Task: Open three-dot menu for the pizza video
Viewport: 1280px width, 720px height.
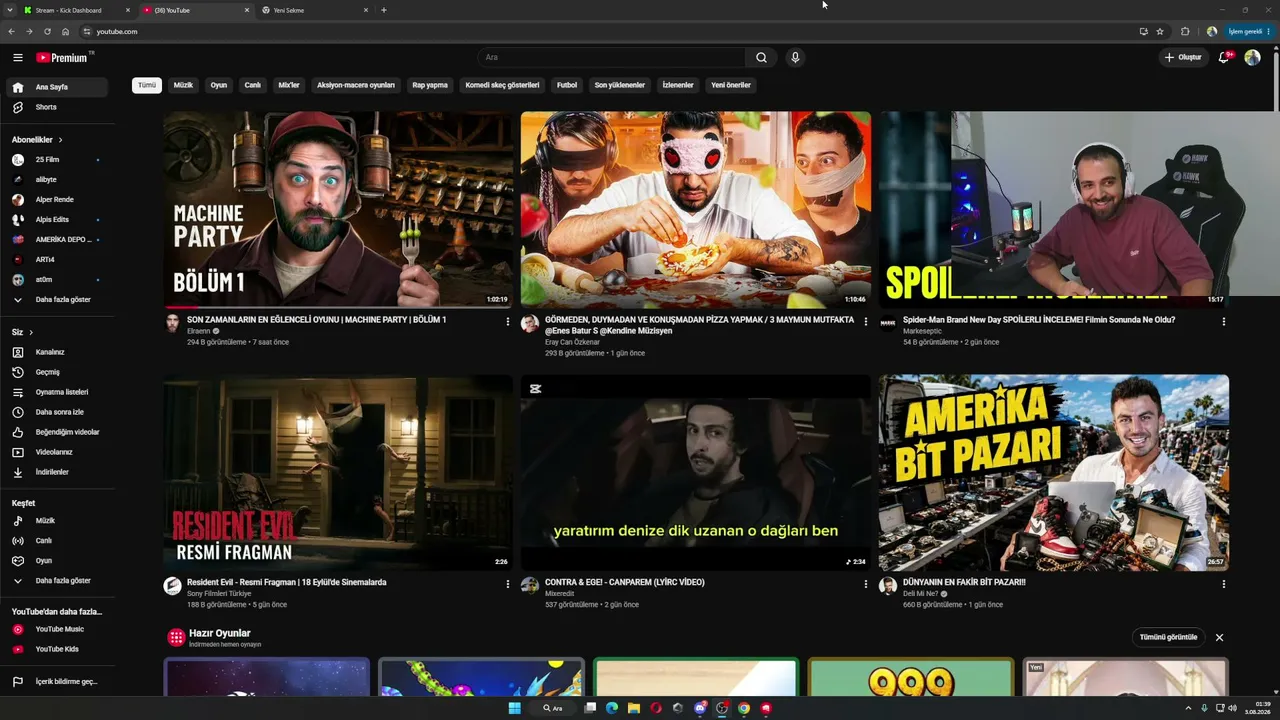Action: point(866,322)
